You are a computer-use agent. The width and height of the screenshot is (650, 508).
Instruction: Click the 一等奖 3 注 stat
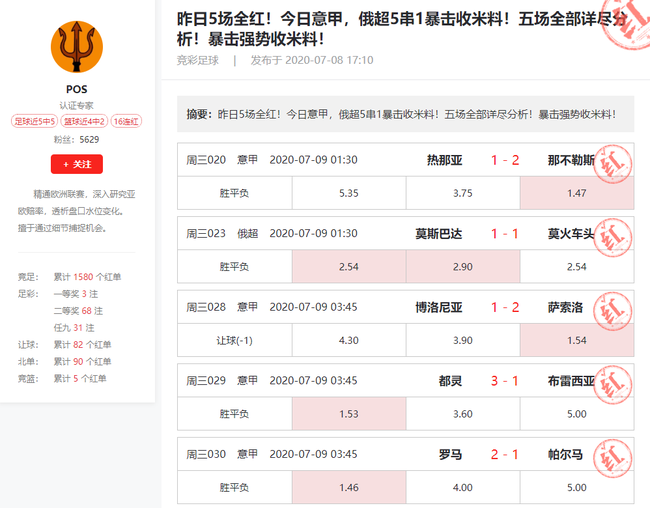pyautogui.click(x=76, y=294)
